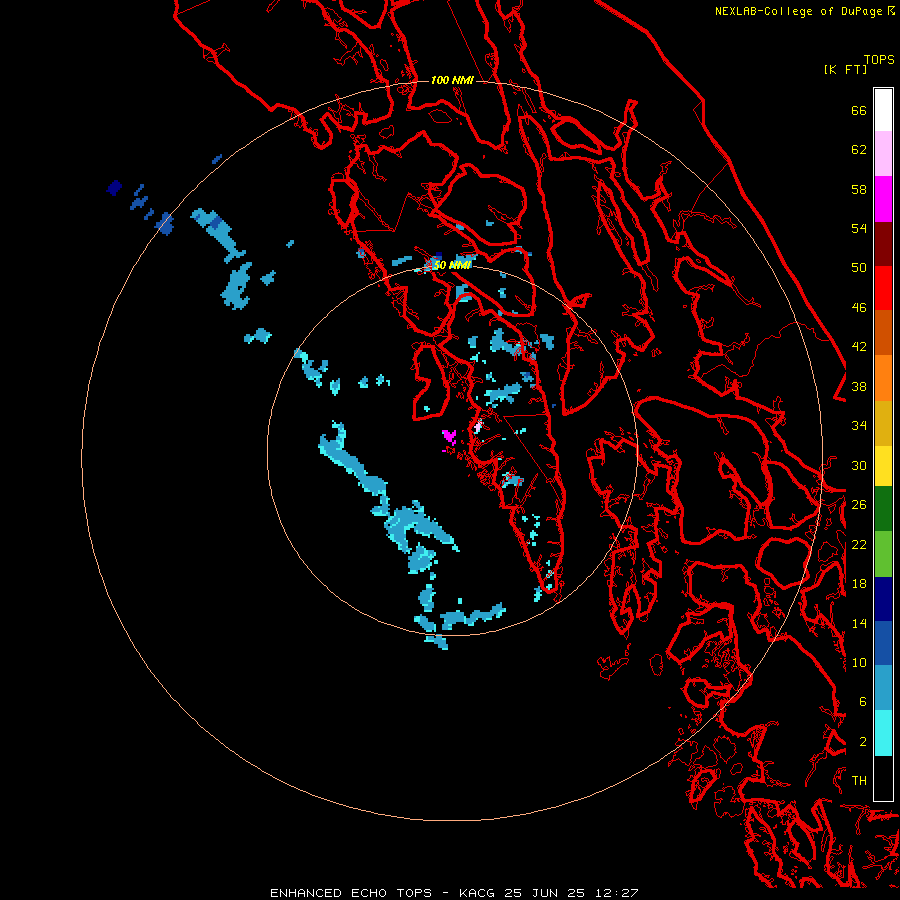Click the gold 34 kft legend swatch
Viewport: 900px width, 900px height.
883,422
